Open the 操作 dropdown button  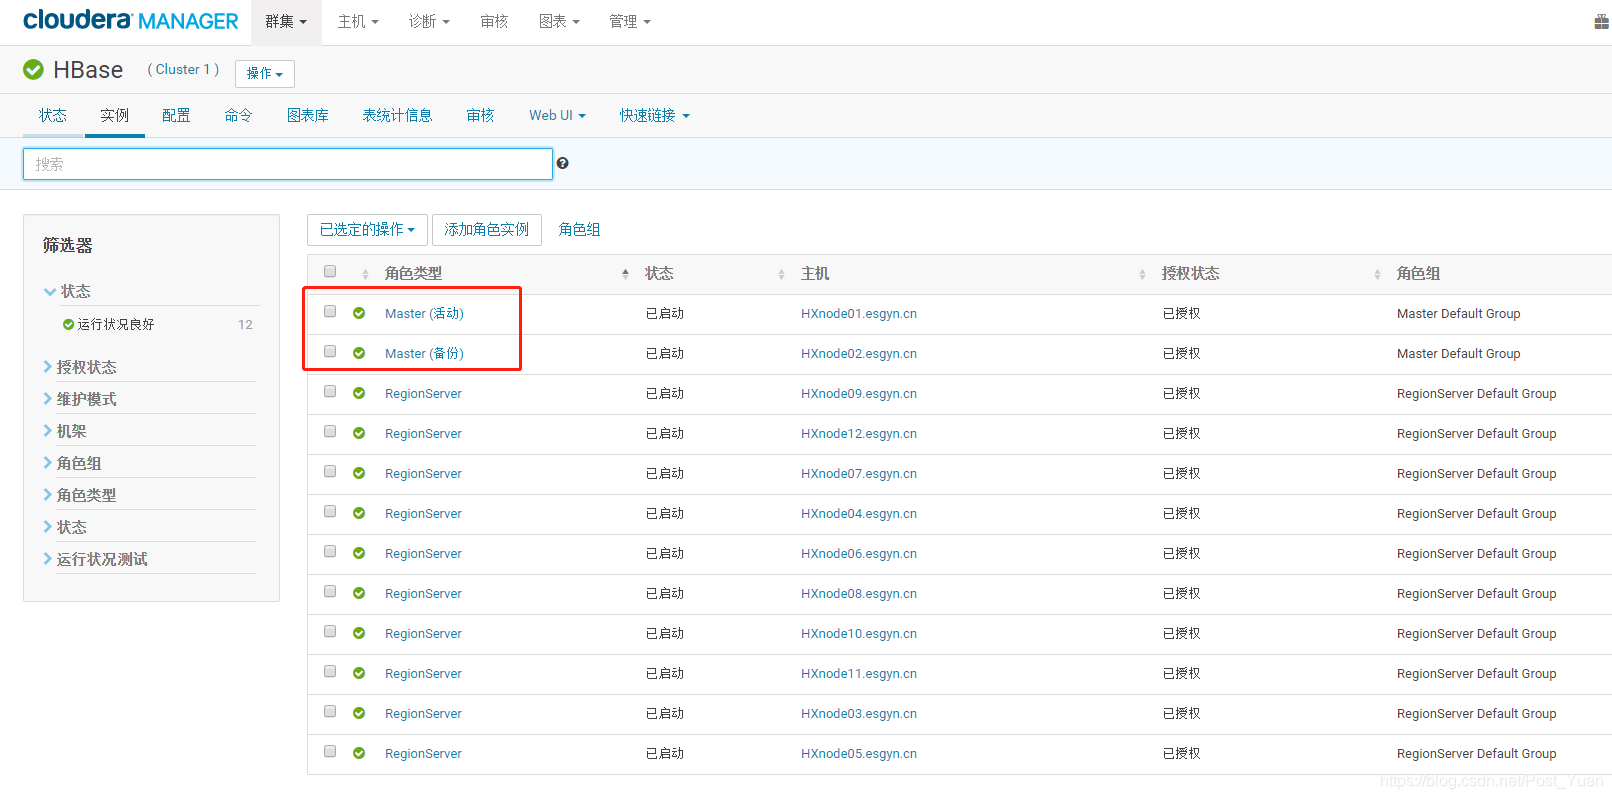265,73
